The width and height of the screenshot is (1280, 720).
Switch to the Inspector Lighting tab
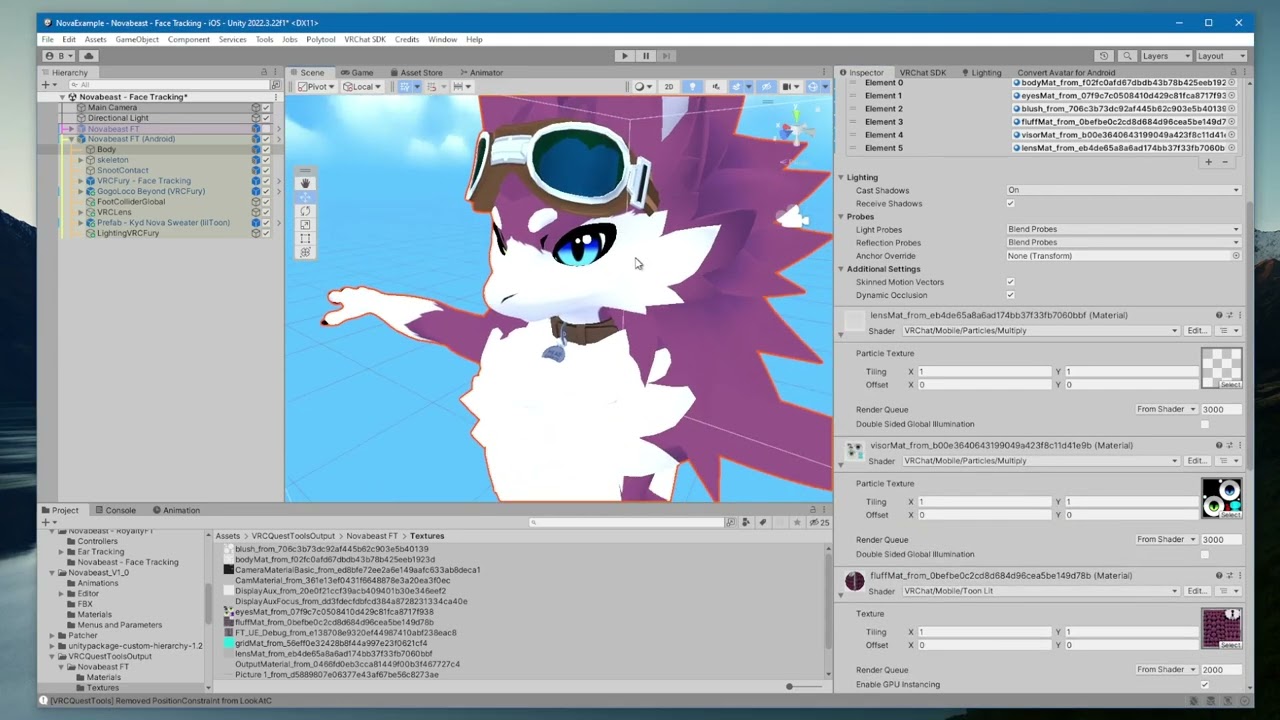[981, 73]
